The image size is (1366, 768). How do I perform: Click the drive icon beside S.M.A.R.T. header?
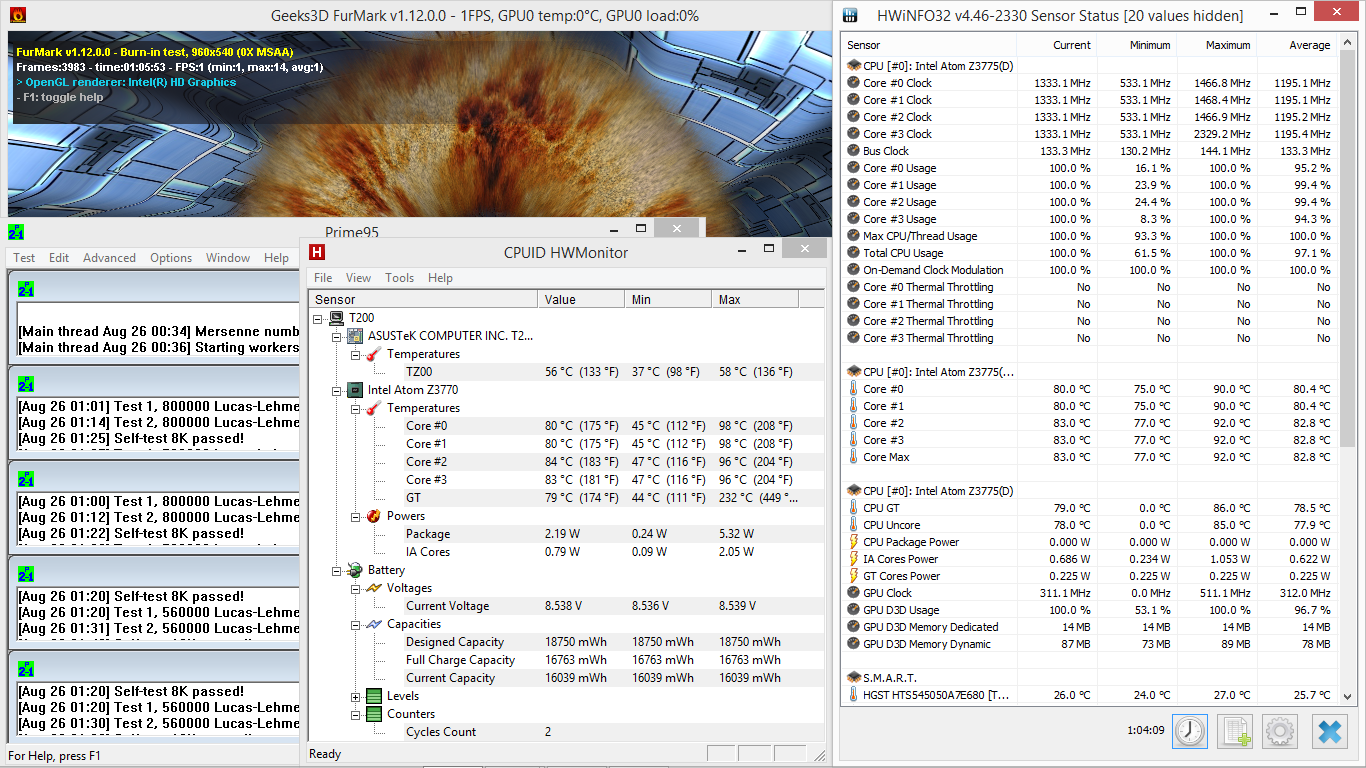[854, 678]
